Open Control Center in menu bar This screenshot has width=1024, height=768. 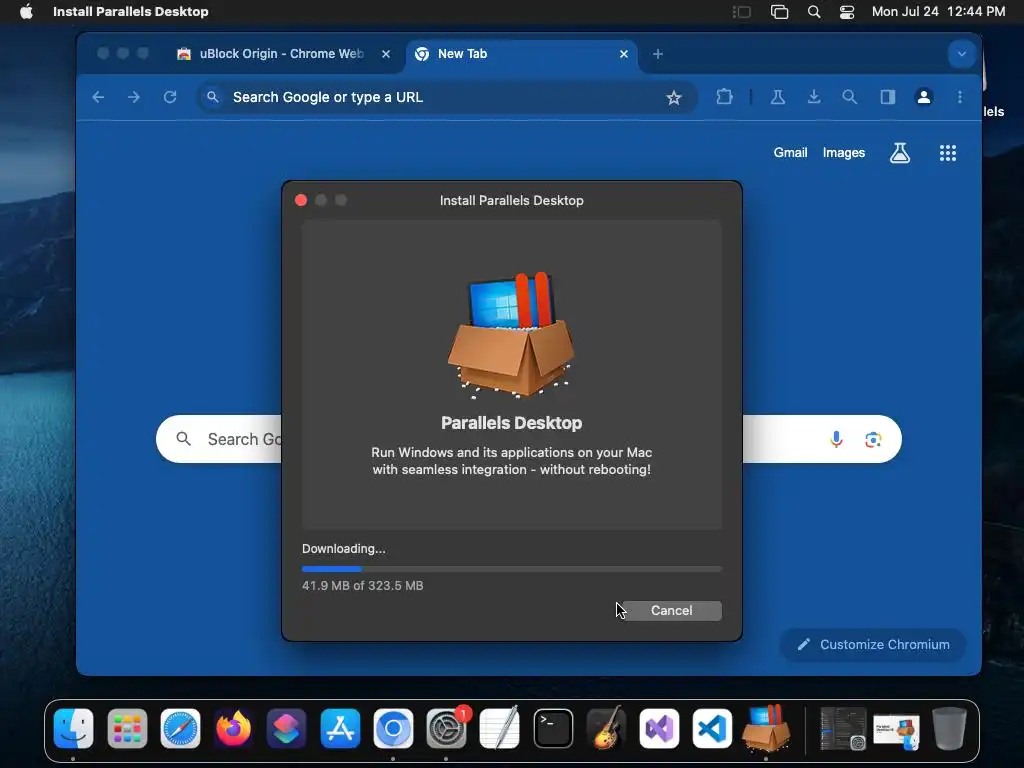coord(847,12)
